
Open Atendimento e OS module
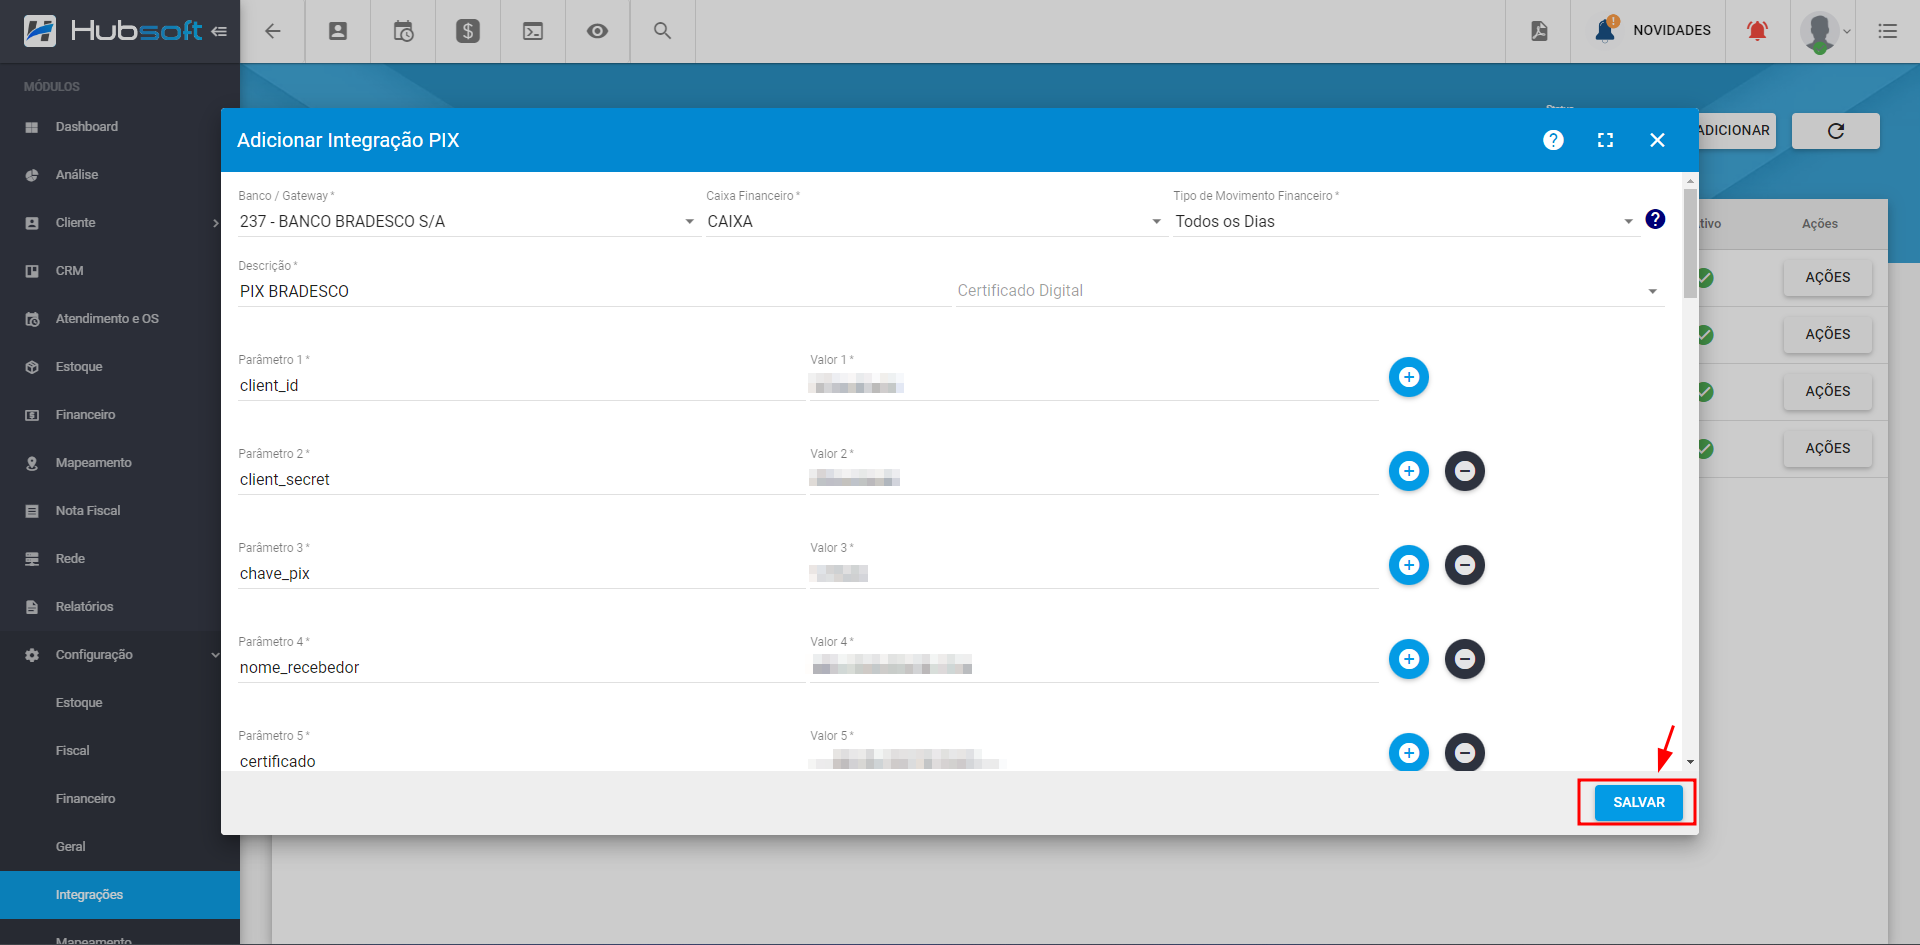(x=120, y=319)
